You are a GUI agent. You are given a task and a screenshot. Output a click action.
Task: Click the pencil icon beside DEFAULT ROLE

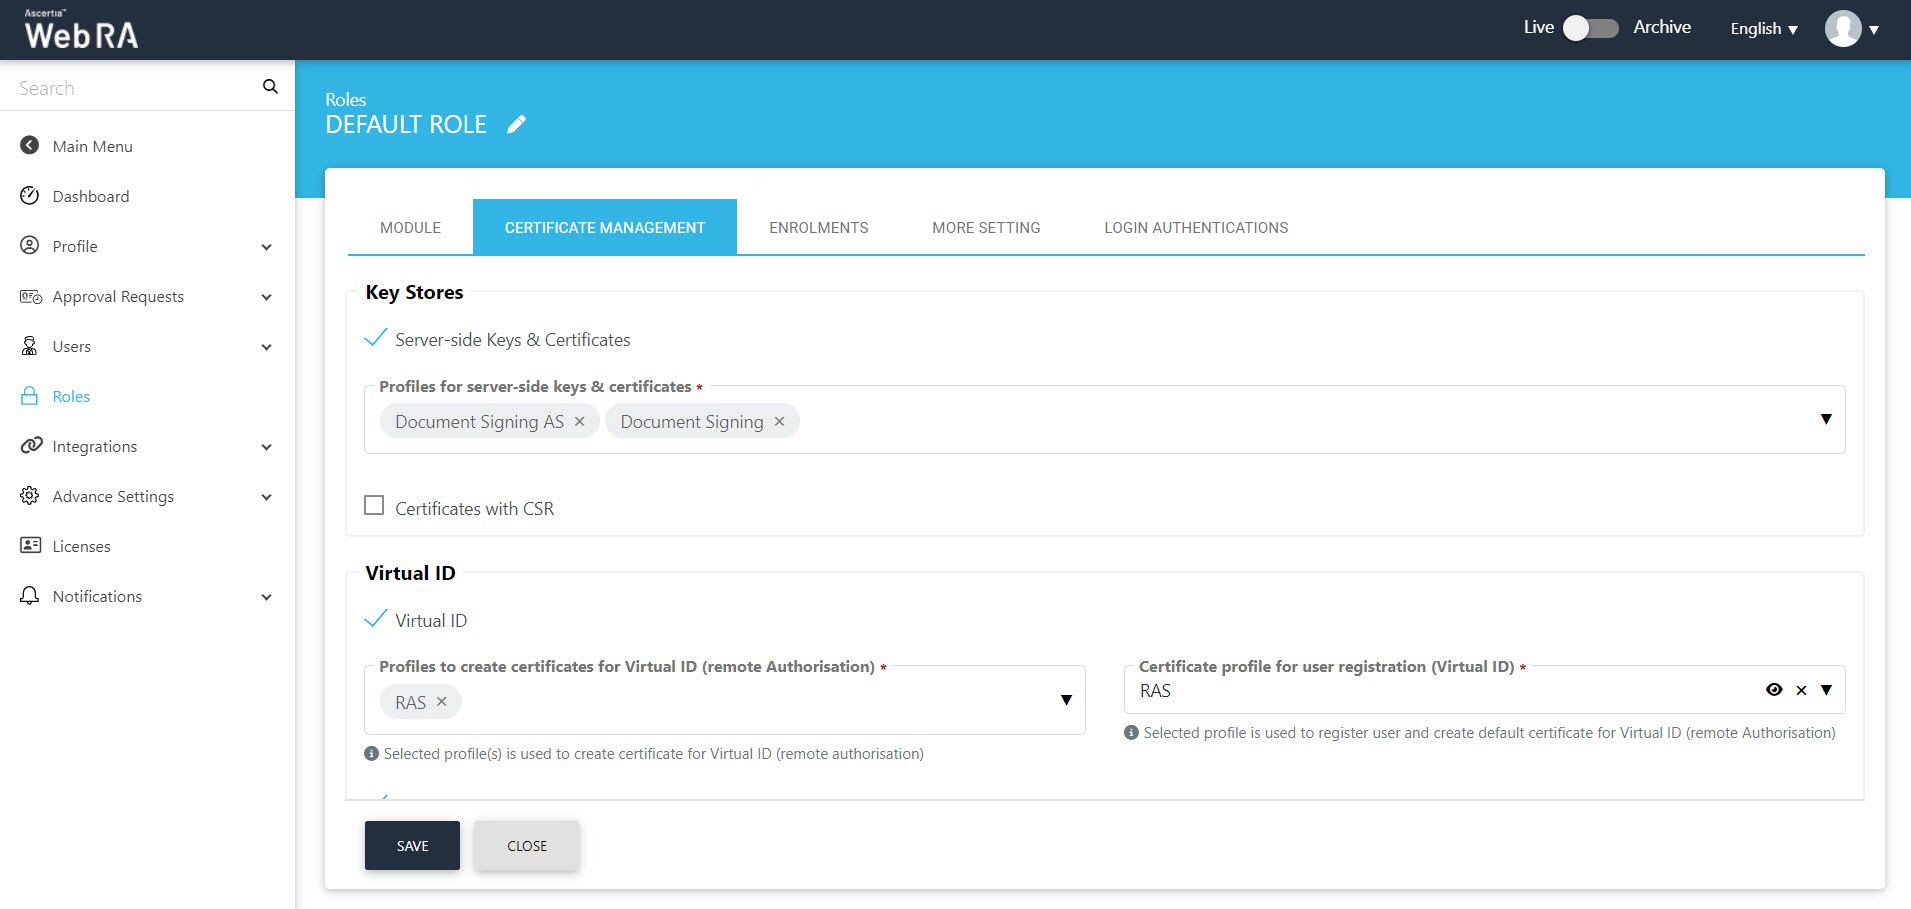pos(516,124)
